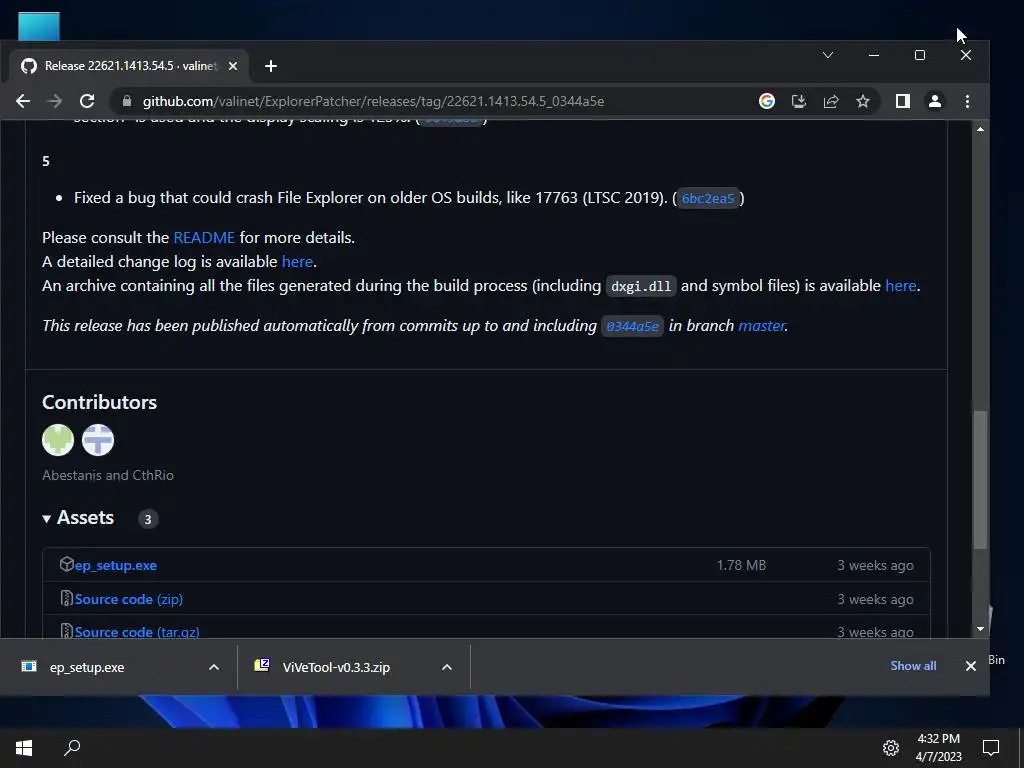This screenshot has height=768, width=1024.
Task: Open the Windows Start menu
Action: click(x=24, y=748)
